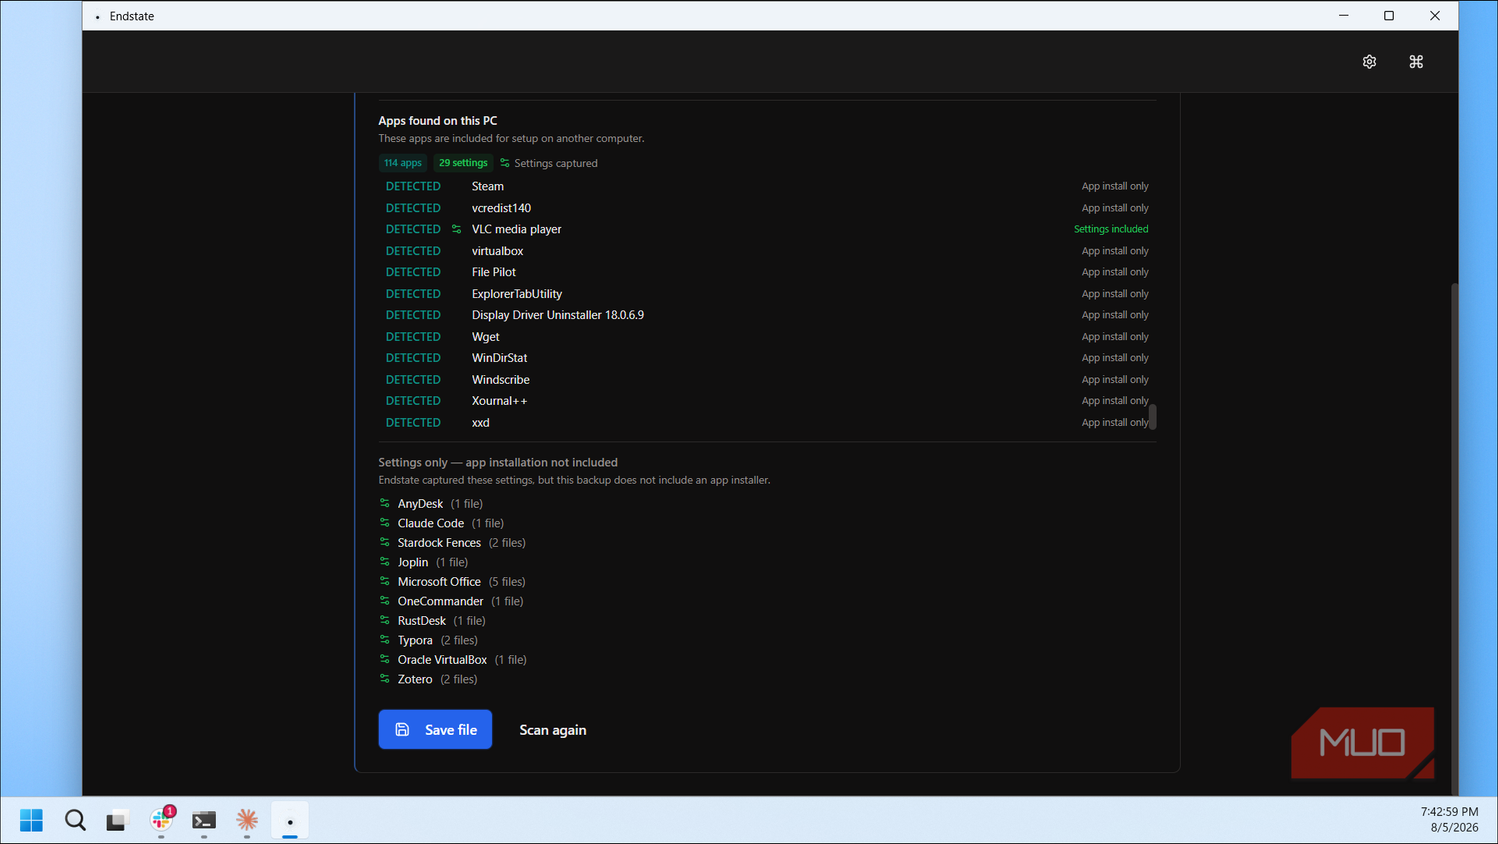Select the Wget row

[x=767, y=337]
